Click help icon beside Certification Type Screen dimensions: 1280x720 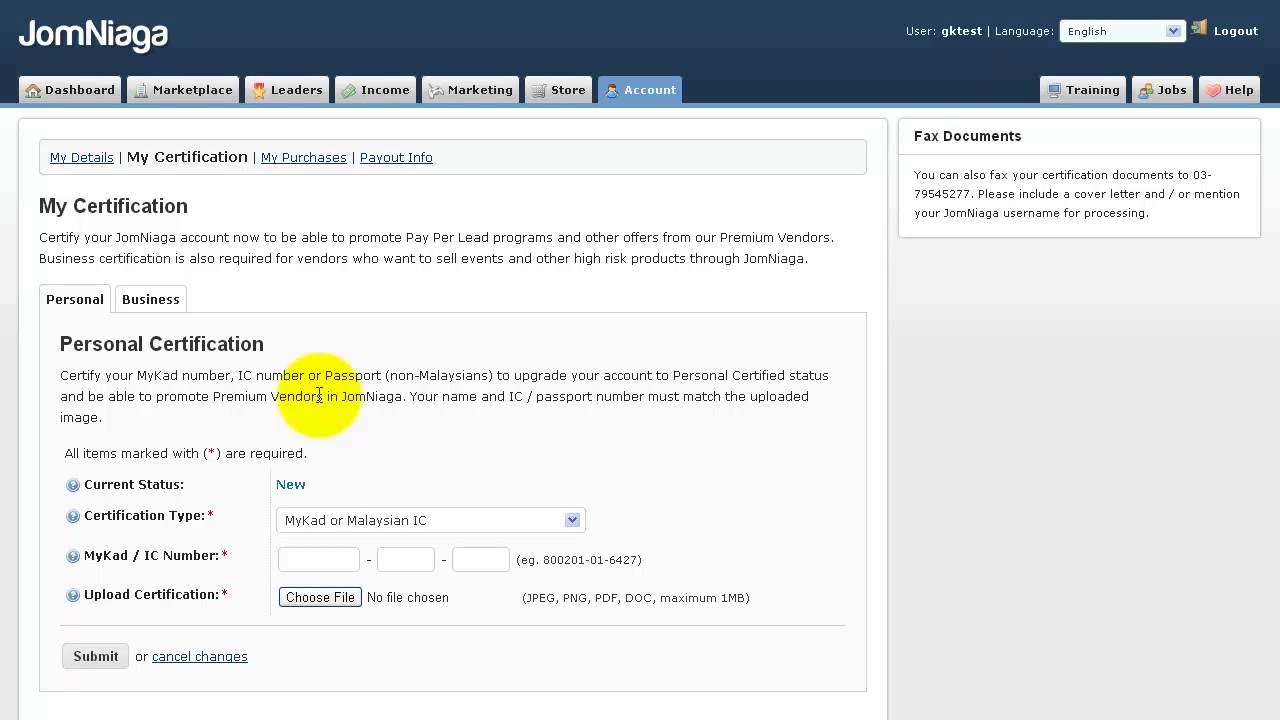(x=73, y=516)
